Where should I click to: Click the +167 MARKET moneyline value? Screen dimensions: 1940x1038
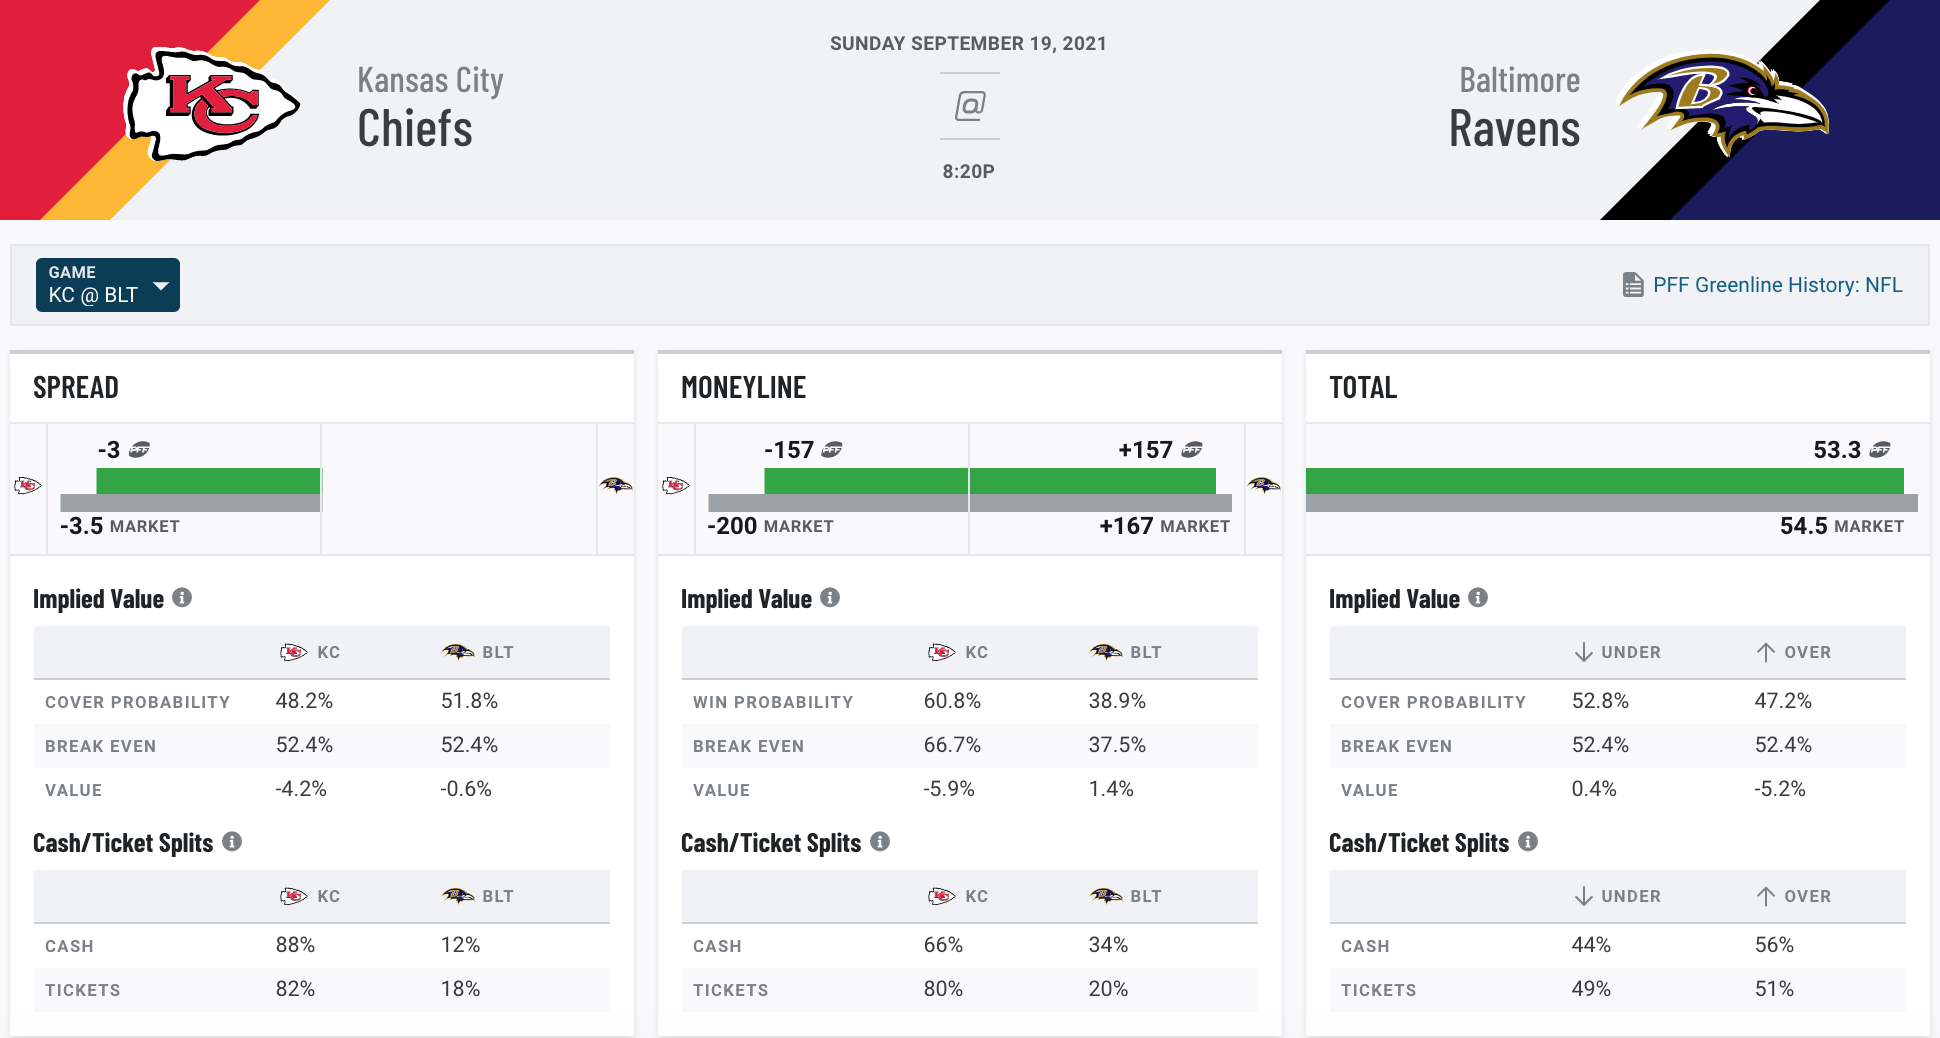[1165, 526]
